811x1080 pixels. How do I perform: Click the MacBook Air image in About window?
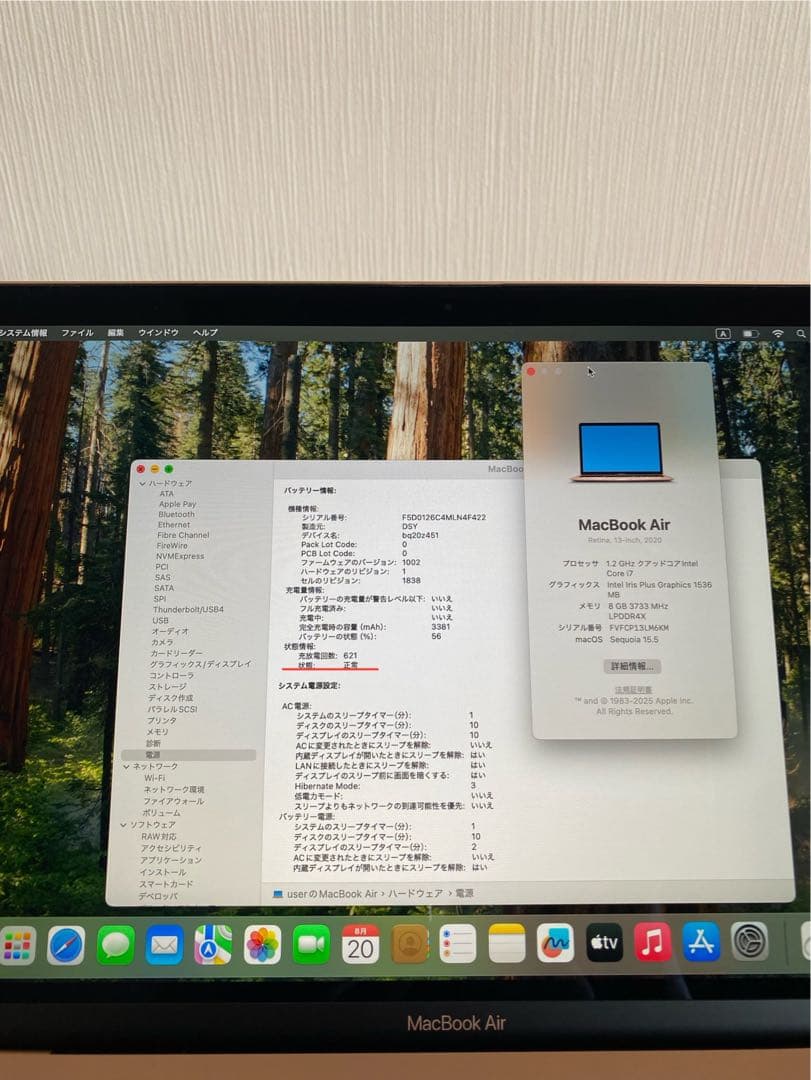[x=621, y=452]
